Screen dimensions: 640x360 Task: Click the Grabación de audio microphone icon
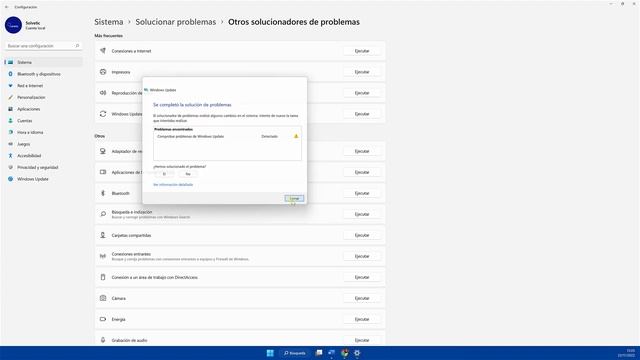tap(103, 340)
